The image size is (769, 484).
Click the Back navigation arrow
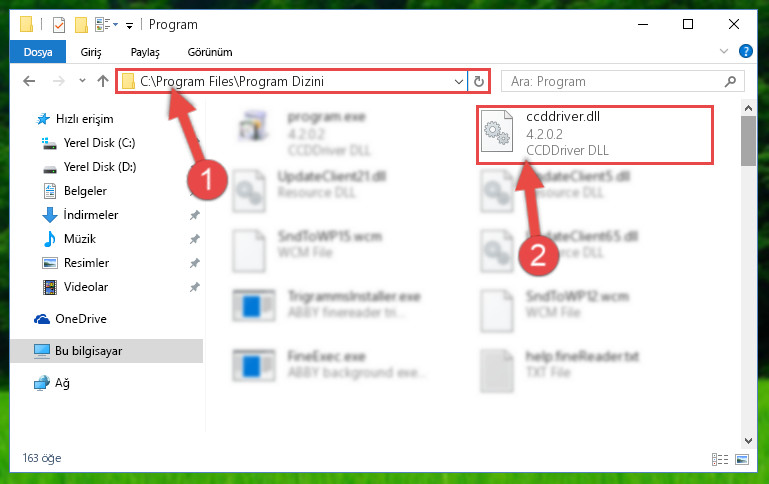[x=29, y=81]
